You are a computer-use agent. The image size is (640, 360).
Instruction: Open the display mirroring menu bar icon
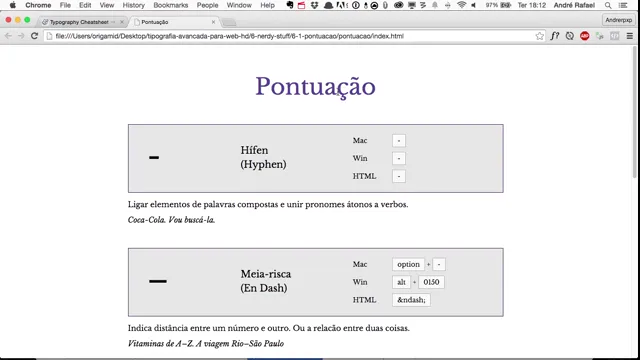coord(412,5)
